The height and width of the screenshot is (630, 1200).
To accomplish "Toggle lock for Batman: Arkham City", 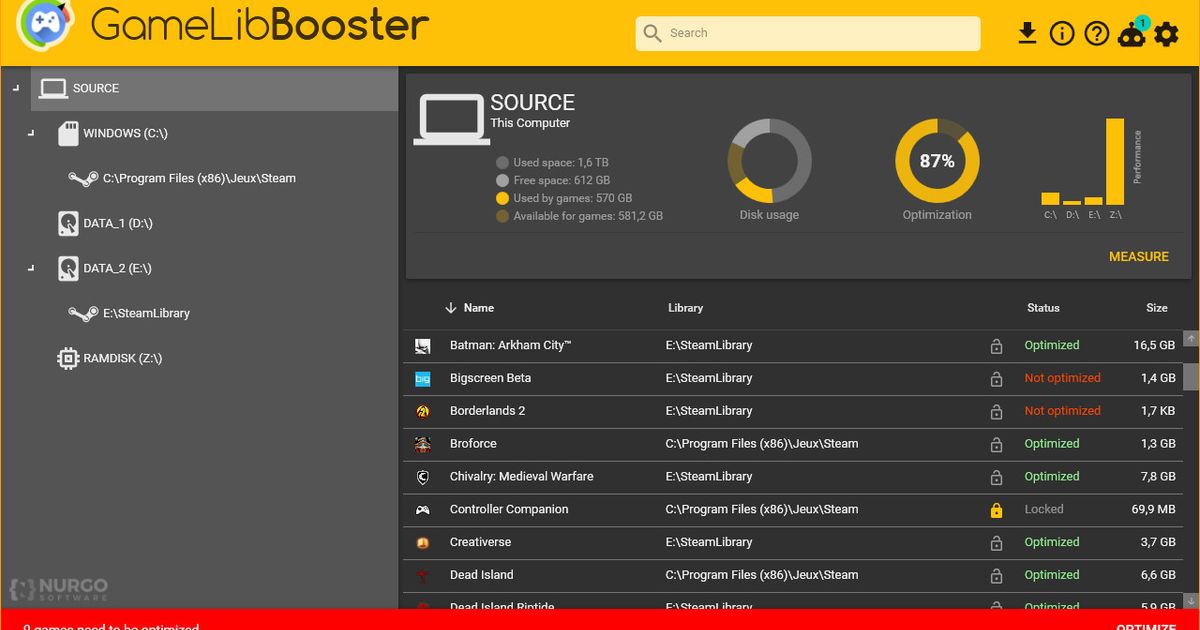I will (x=996, y=346).
